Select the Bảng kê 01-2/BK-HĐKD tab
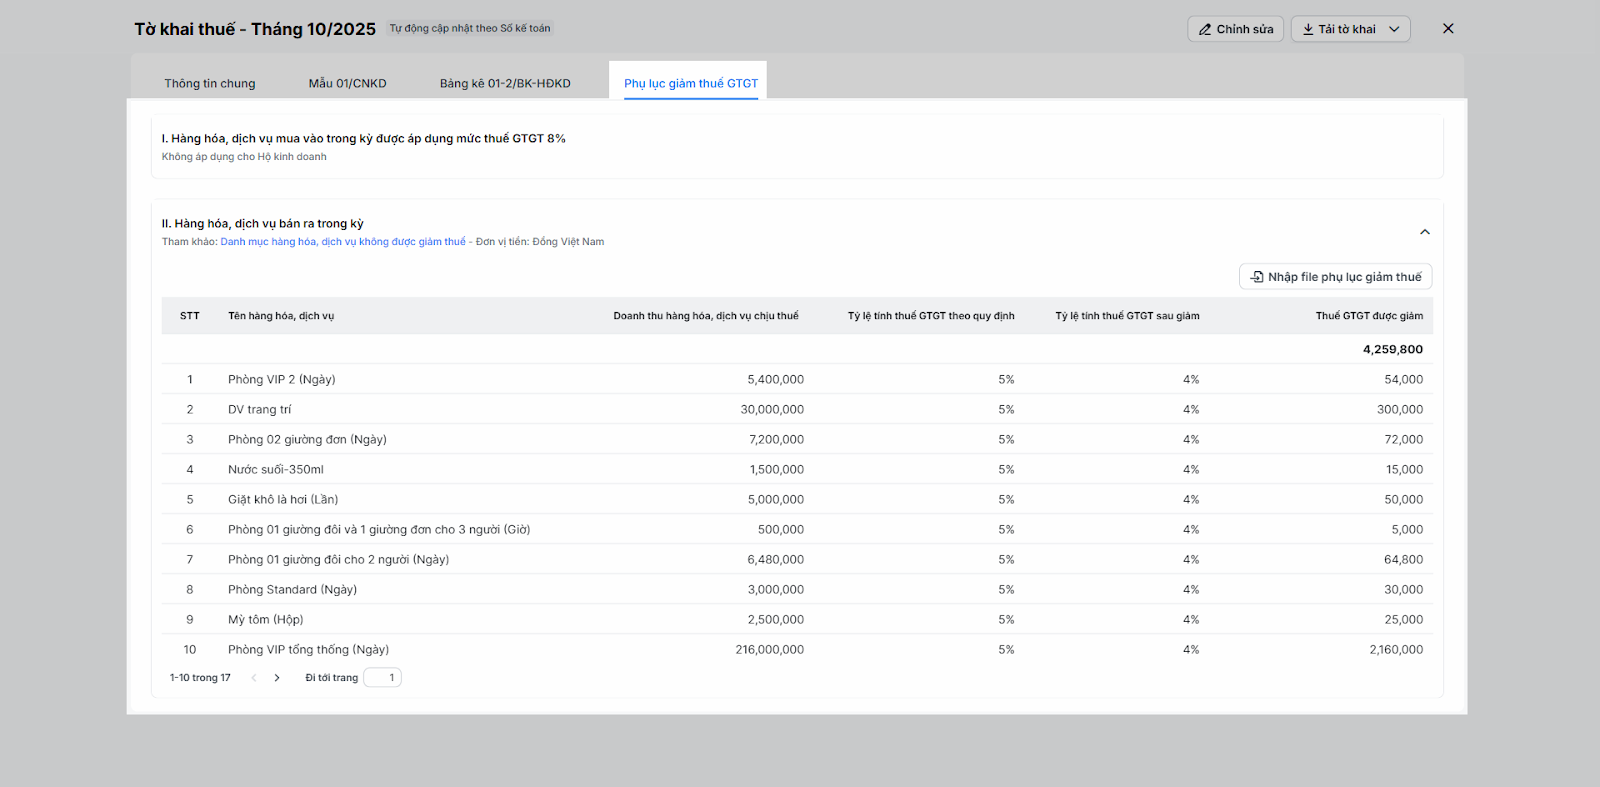Image resolution: width=1600 pixels, height=787 pixels. point(505,83)
